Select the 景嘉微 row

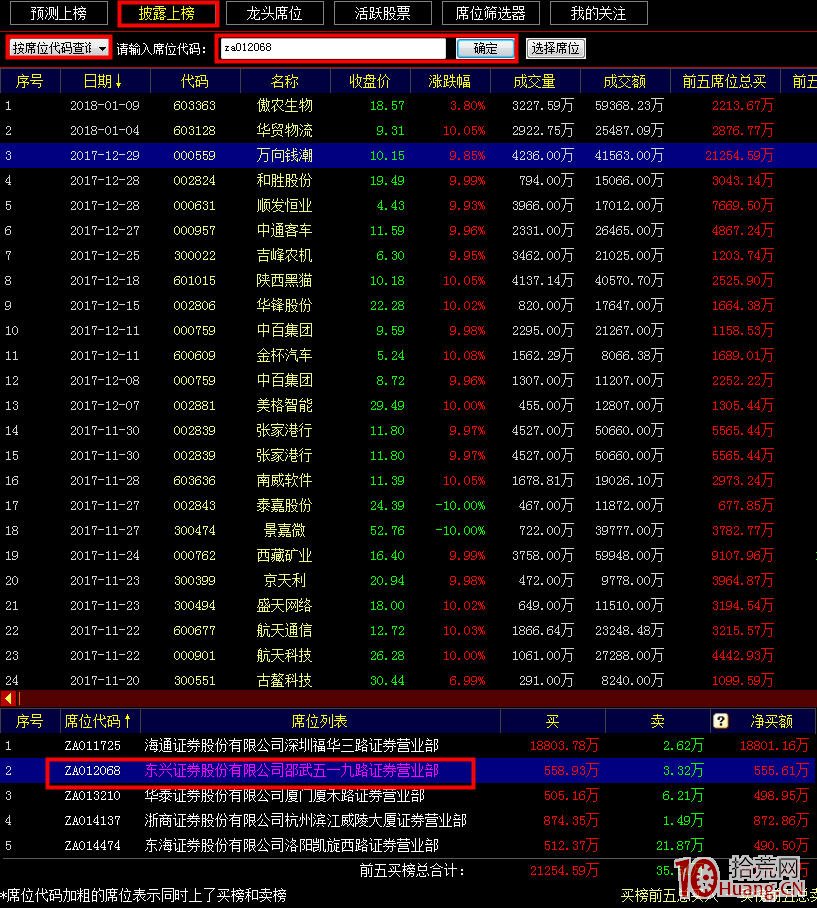(x=408, y=530)
